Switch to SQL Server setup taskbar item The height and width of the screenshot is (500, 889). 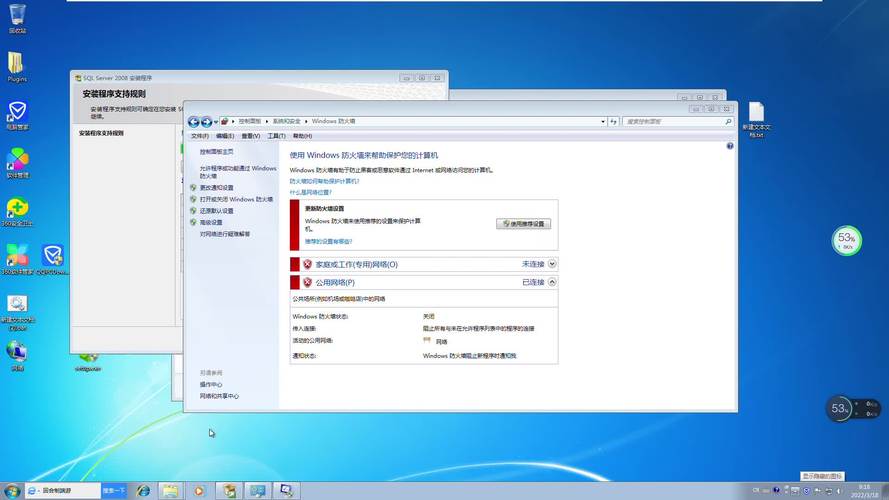[x=229, y=490]
